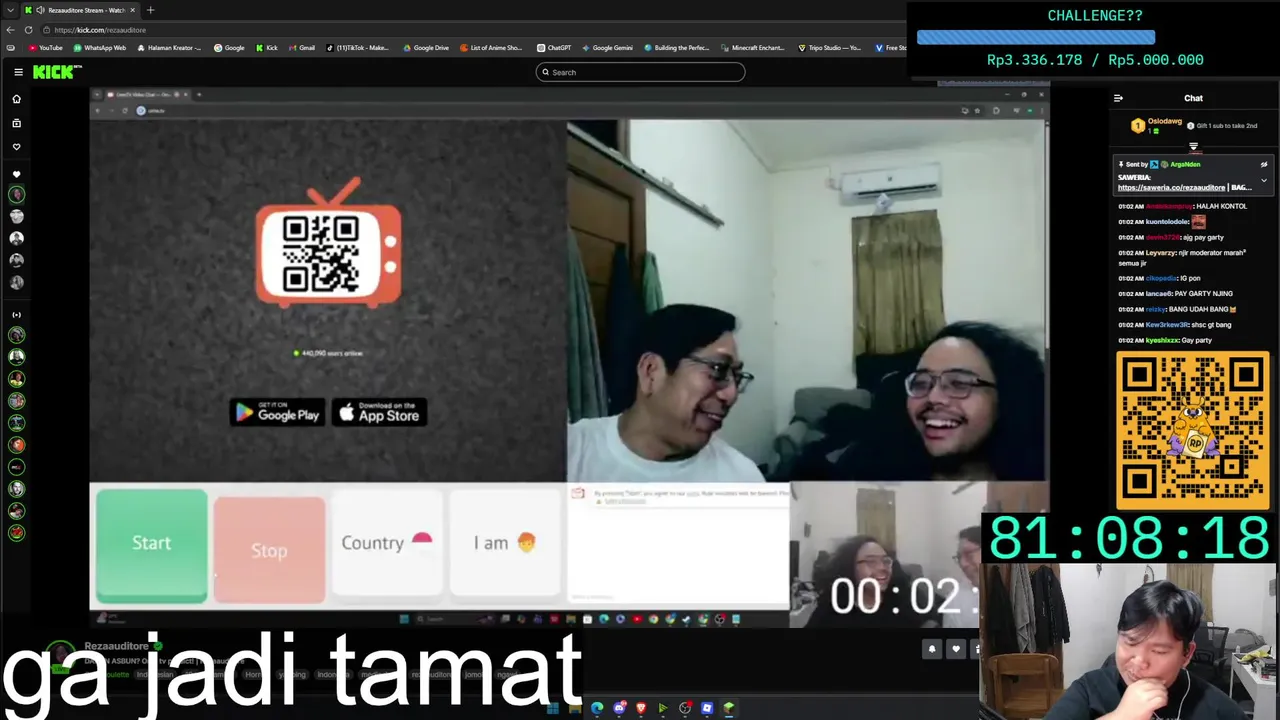The width and height of the screenshot is (1280, 720).
Task: Open List of Anime Shows bookmark
Action: 491,48
